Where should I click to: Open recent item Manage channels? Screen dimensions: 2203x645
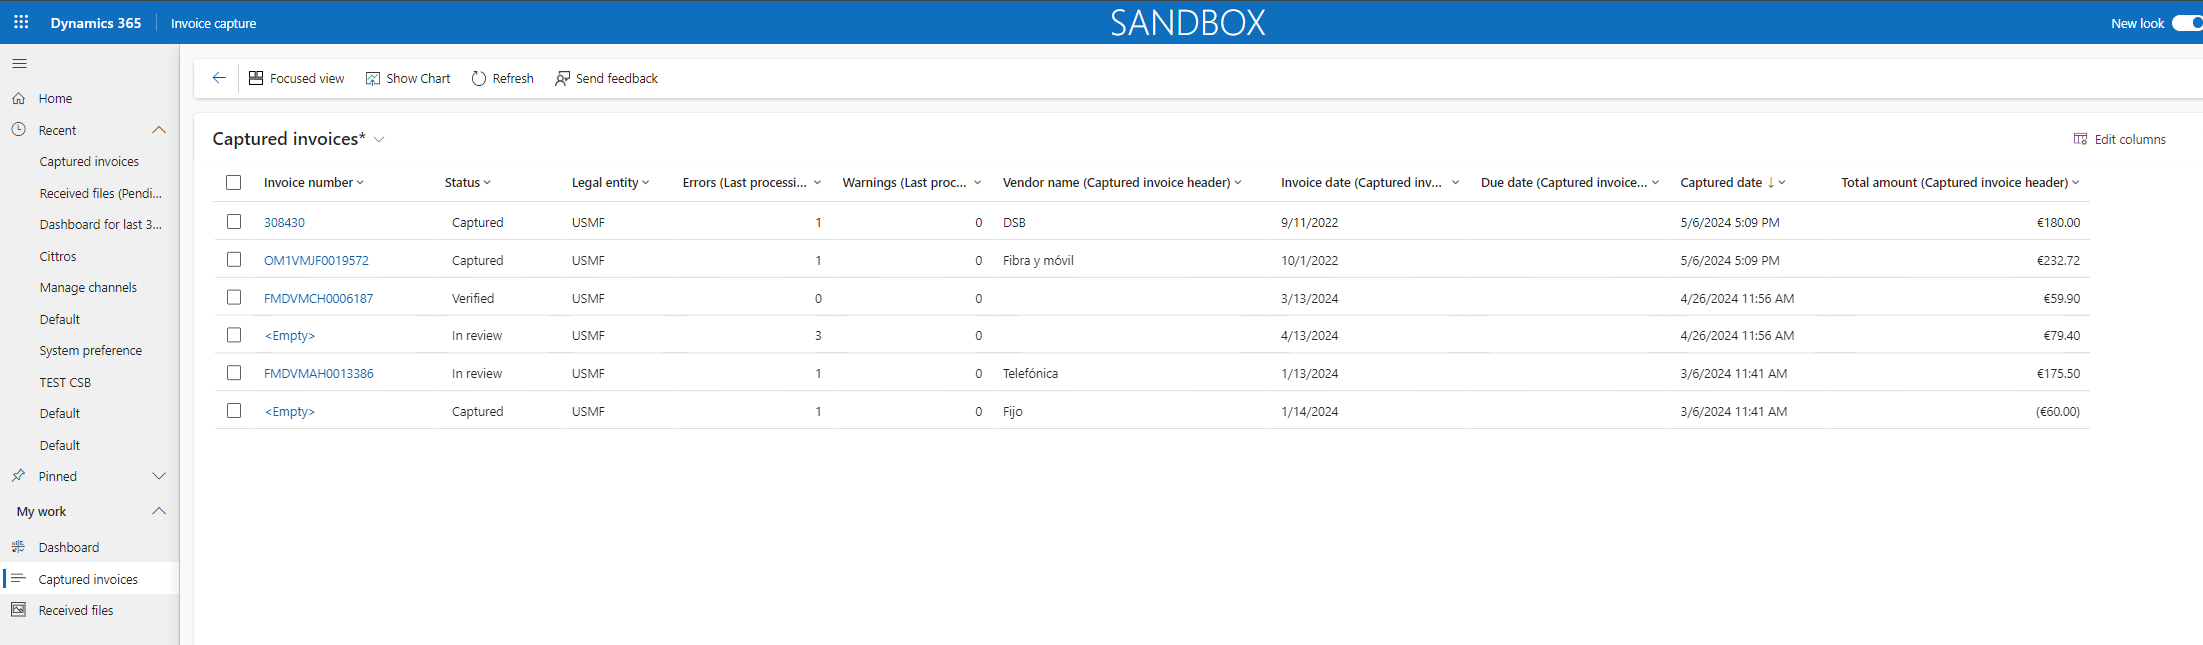[88, 287]
